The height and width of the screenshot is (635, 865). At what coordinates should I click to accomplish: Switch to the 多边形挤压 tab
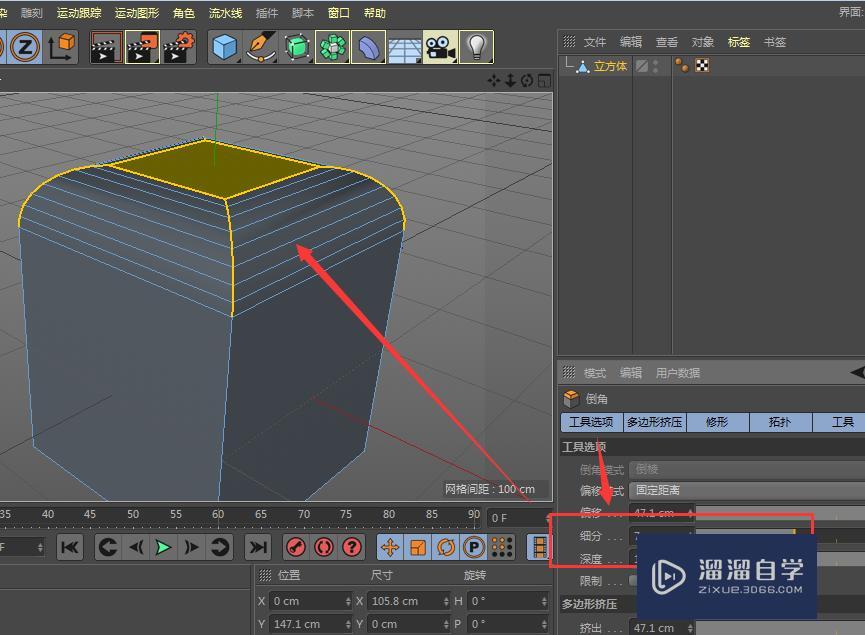[x=654, y=422]
